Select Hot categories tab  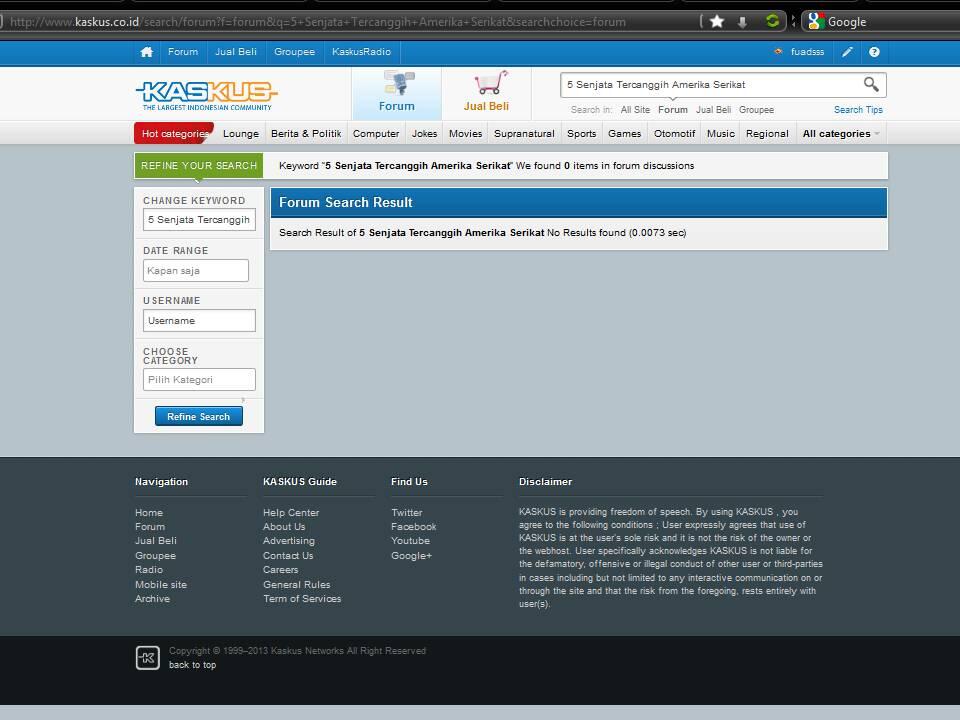pos(174,133)
